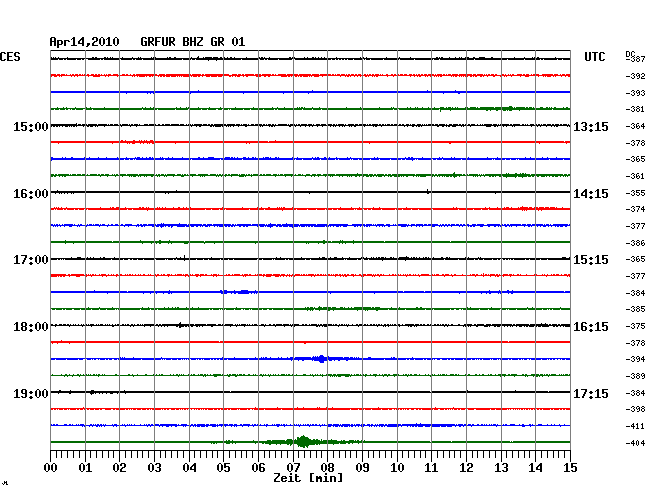Click minute label 07 on the time axis
This screenshot has height=494, width=650.
coord(293,468)
